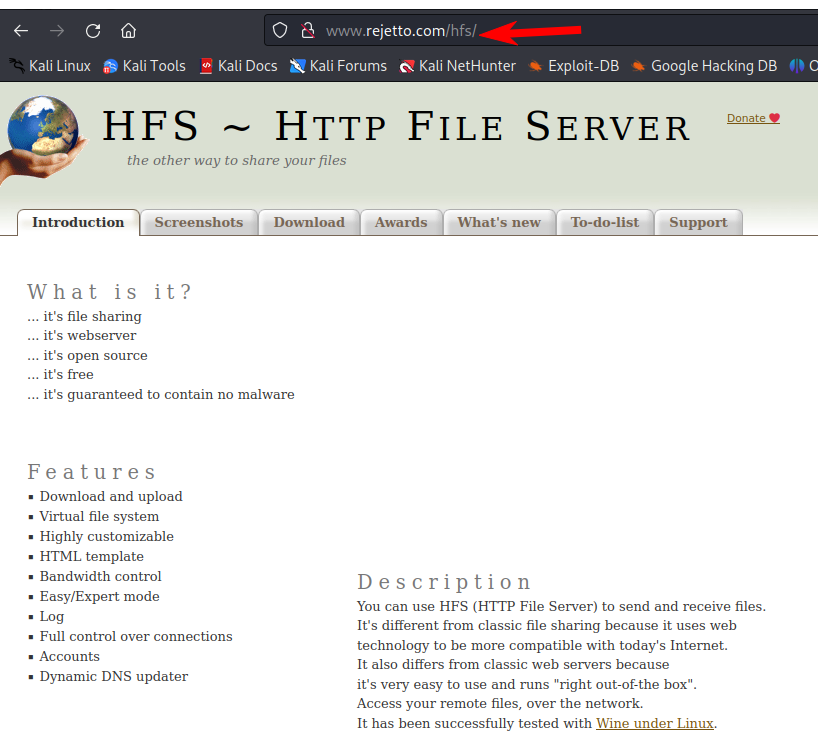Click 'guaranteed to contain no malware' line
This screenshot has height=742, width=818.
[161, 394]
